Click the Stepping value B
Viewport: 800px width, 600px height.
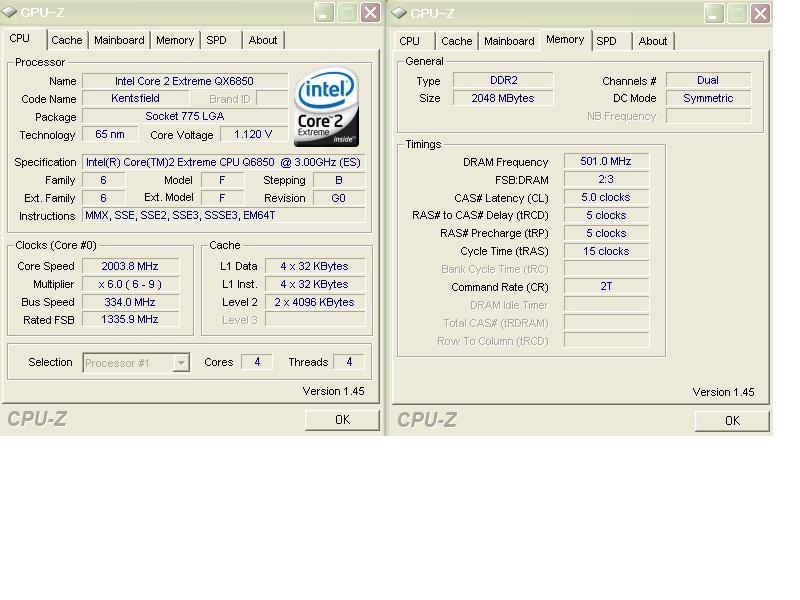coord(339,180)
